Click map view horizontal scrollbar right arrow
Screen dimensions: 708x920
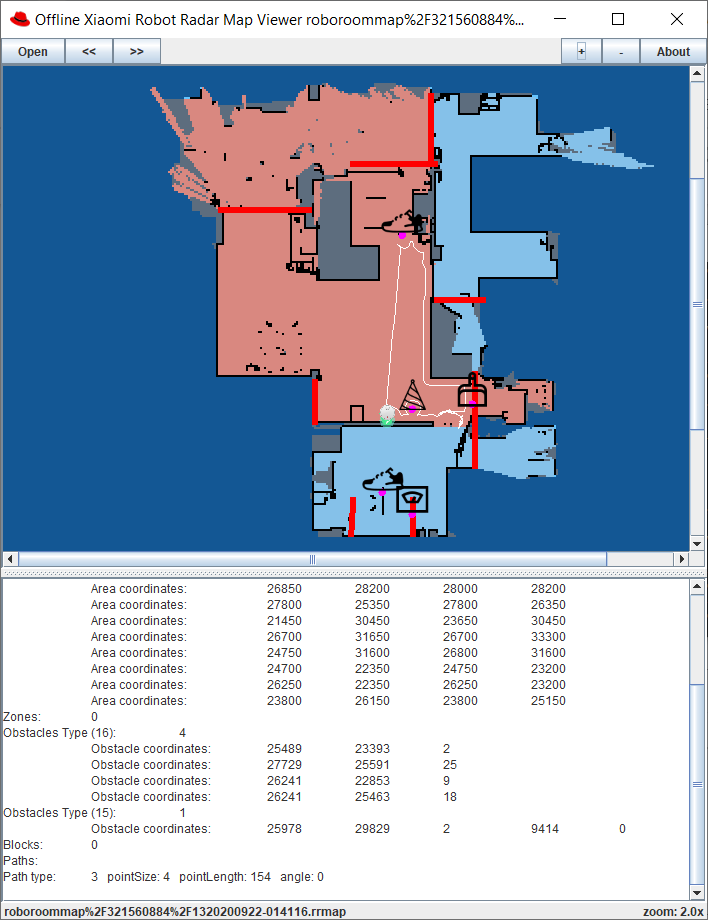pyautogui.click(x=682, y=559)
